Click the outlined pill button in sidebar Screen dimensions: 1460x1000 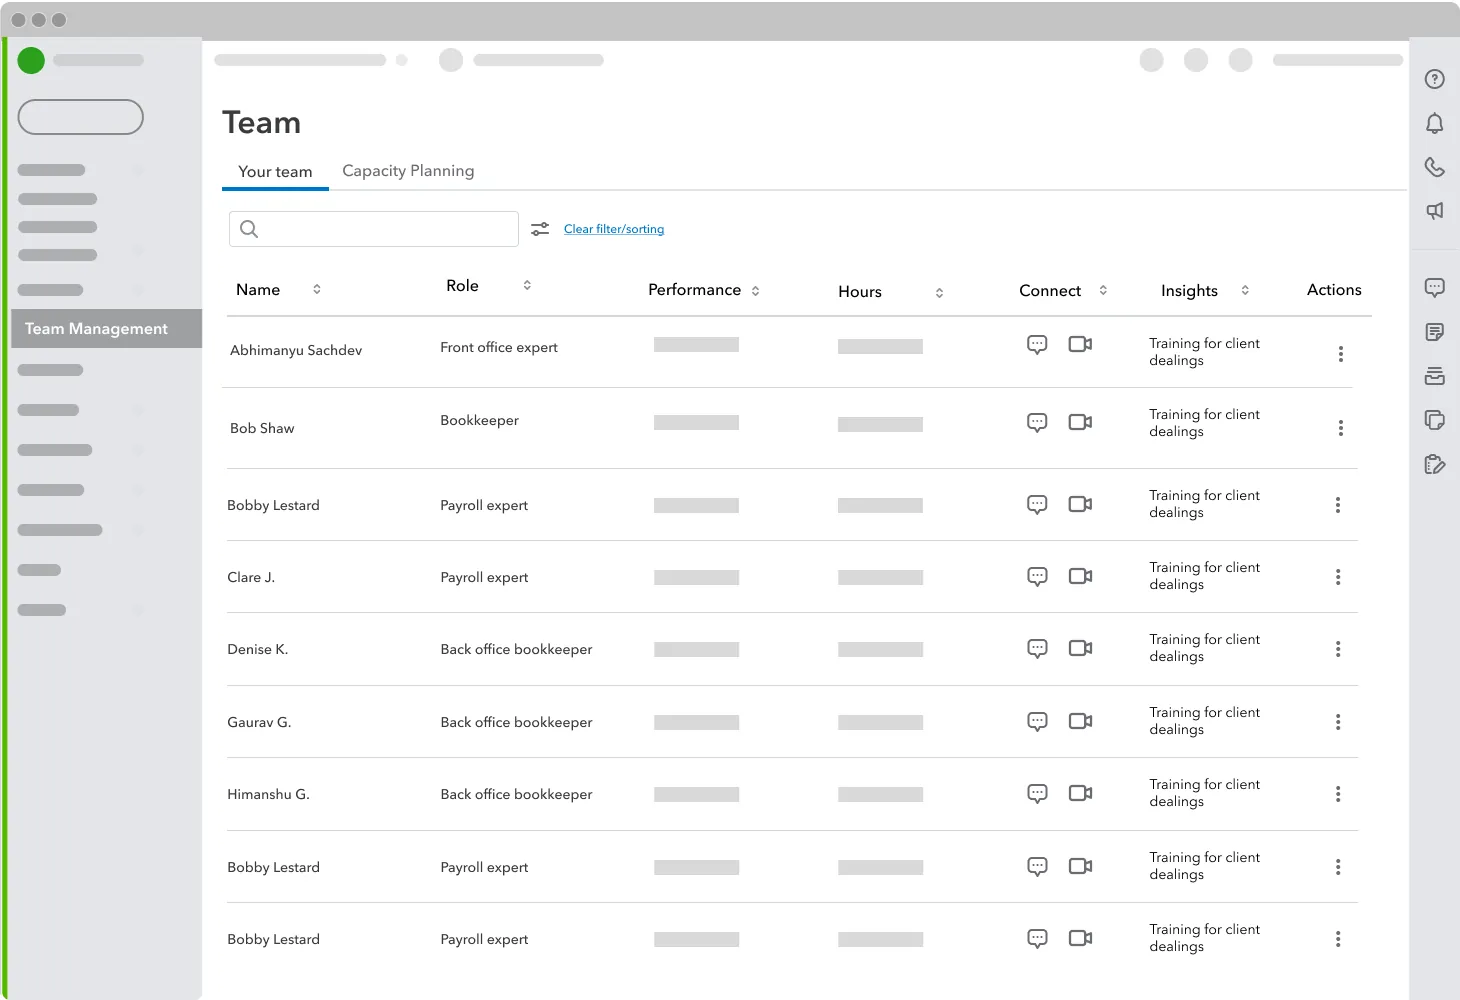coord(81,117)
